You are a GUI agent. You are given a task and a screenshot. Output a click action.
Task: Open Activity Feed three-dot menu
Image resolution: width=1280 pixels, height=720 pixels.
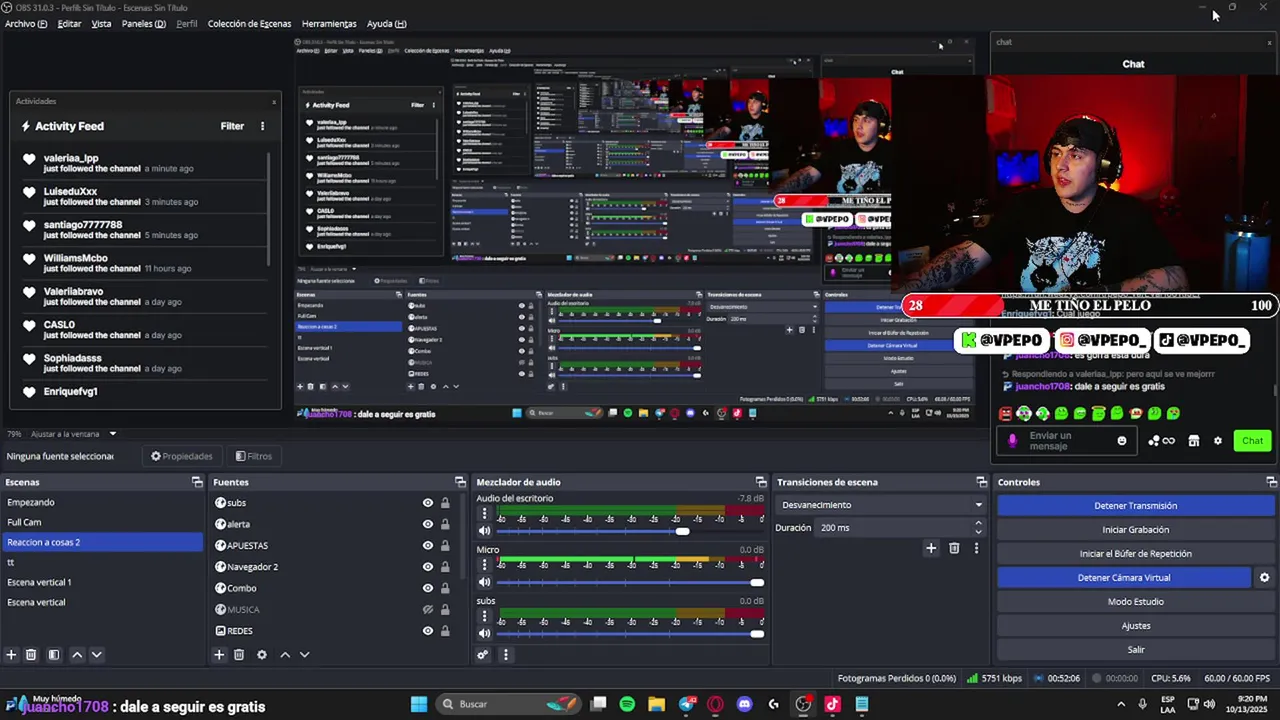(263, 126)
